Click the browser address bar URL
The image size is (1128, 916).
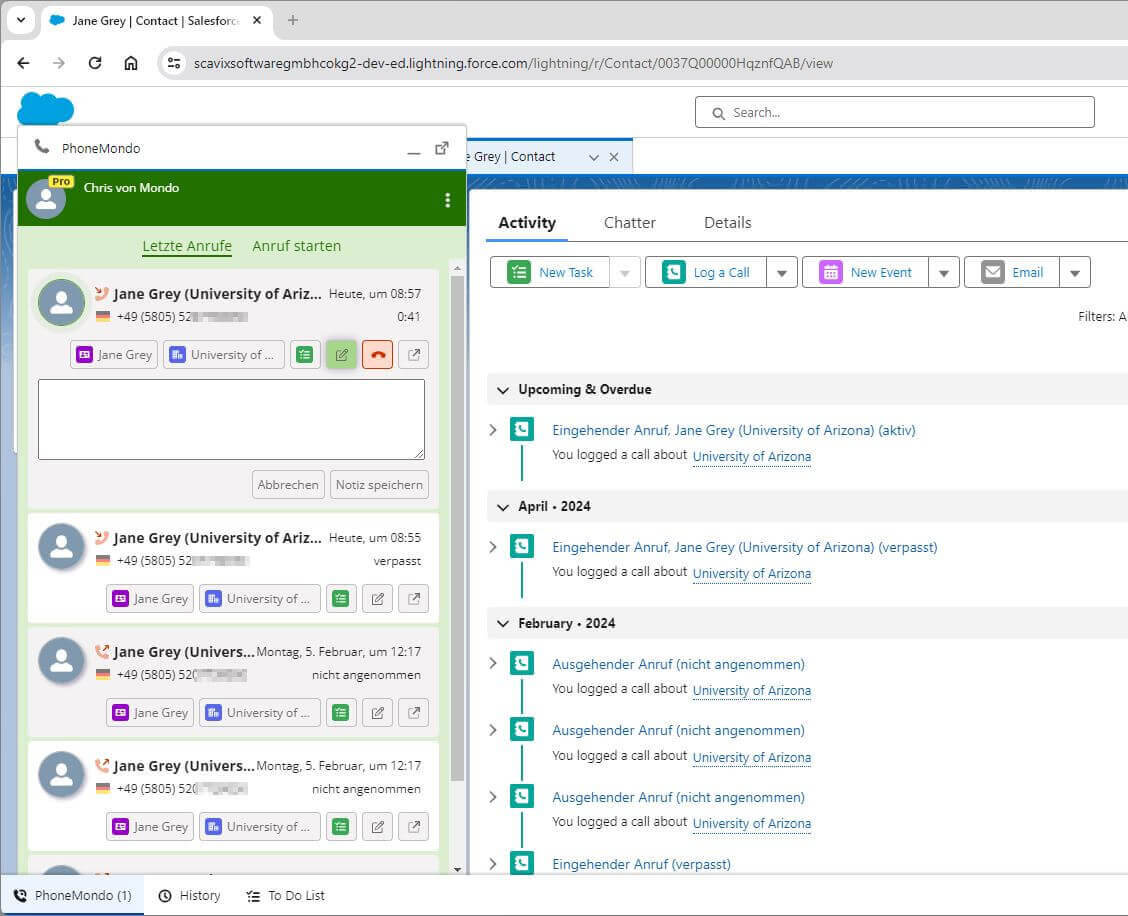tap(513, 63)
